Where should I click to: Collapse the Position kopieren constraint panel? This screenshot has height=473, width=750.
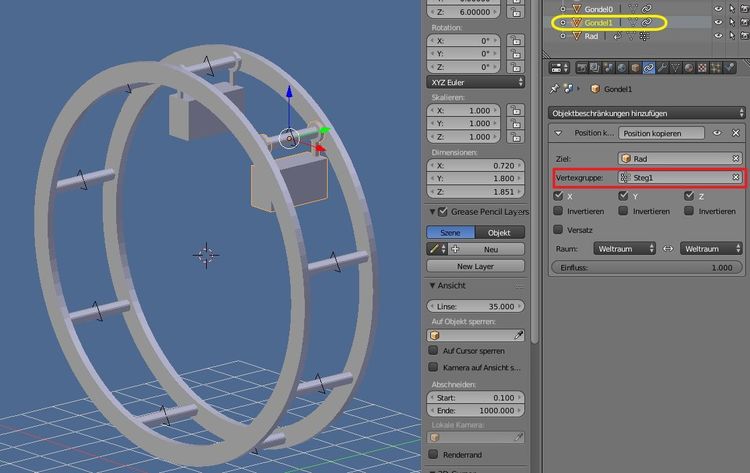tap(558, 133)
